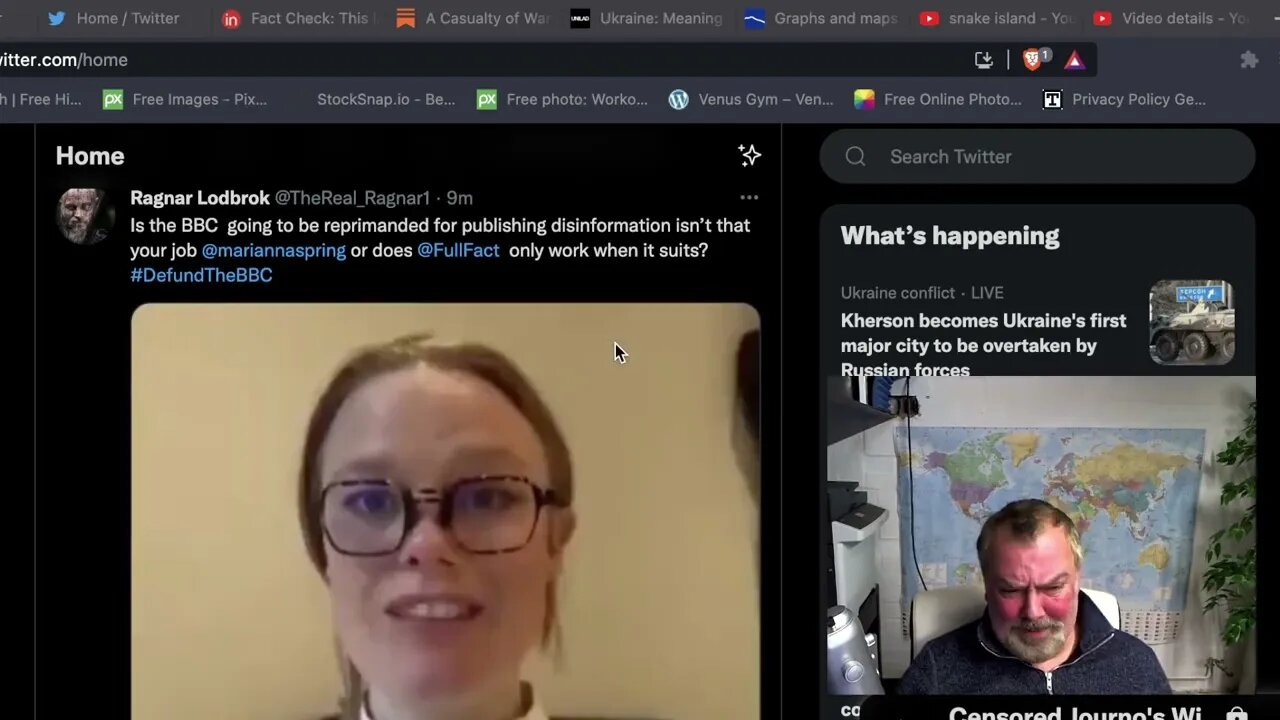
Task: Open Kherson becomes Ukraine's first major city story
Action: tap(983, 345)
